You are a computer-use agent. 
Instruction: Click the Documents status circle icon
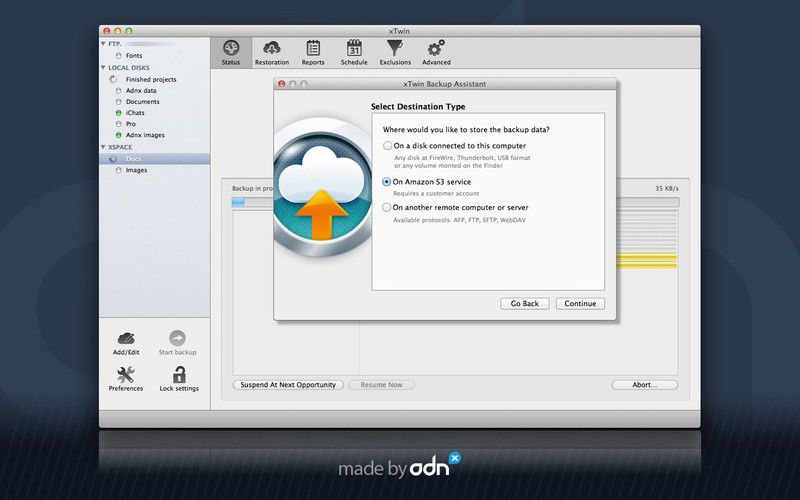tap(118, 102)
